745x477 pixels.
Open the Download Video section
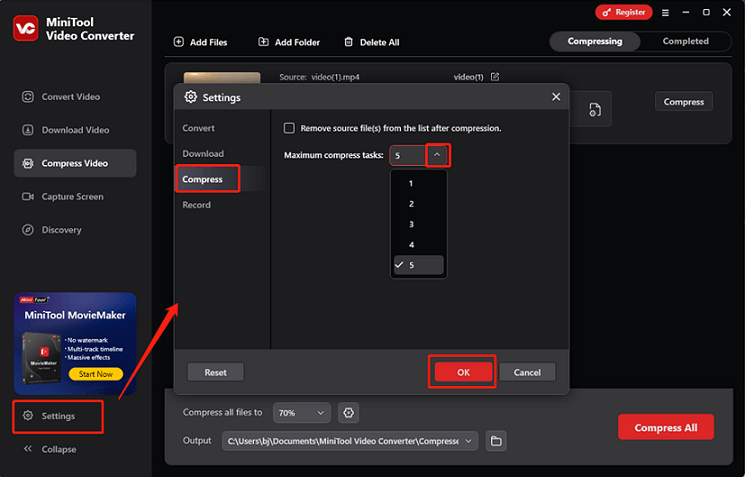(66, 130)
